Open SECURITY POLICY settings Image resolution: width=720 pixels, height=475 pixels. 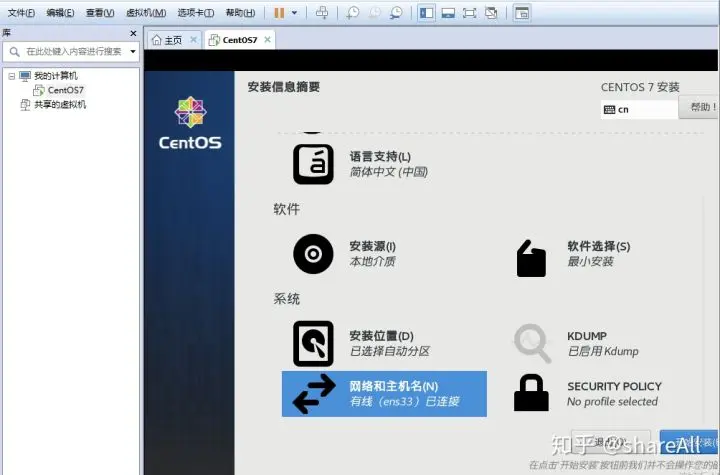[587, 394]
